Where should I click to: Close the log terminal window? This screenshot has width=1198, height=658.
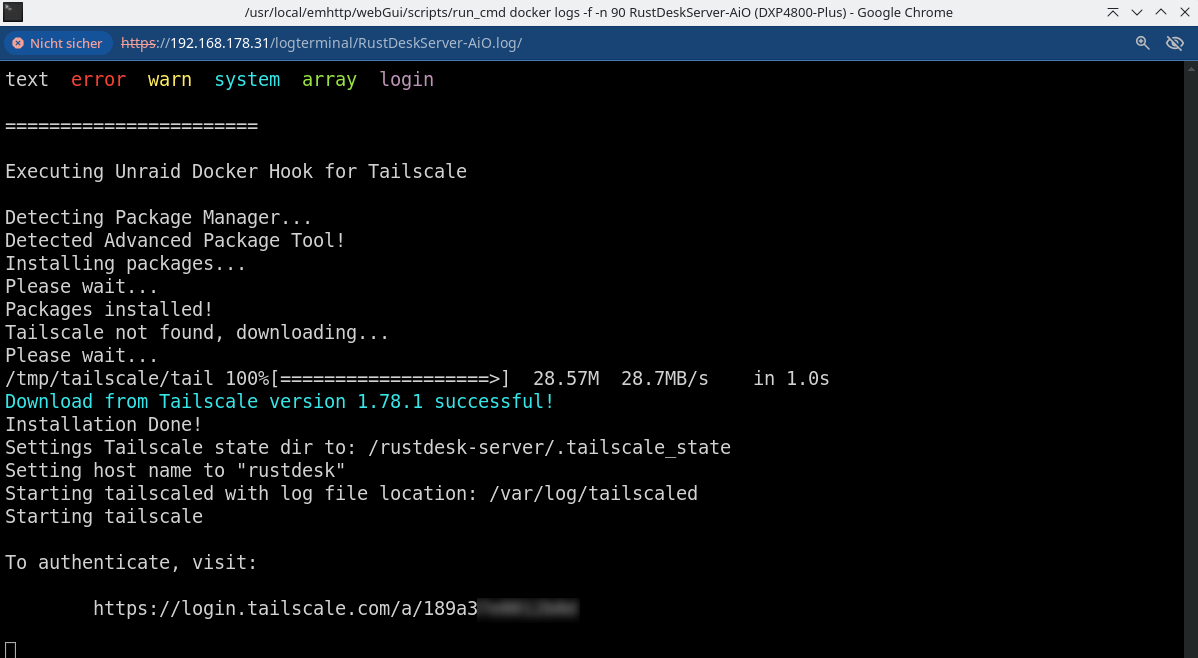coord(1185,12)
